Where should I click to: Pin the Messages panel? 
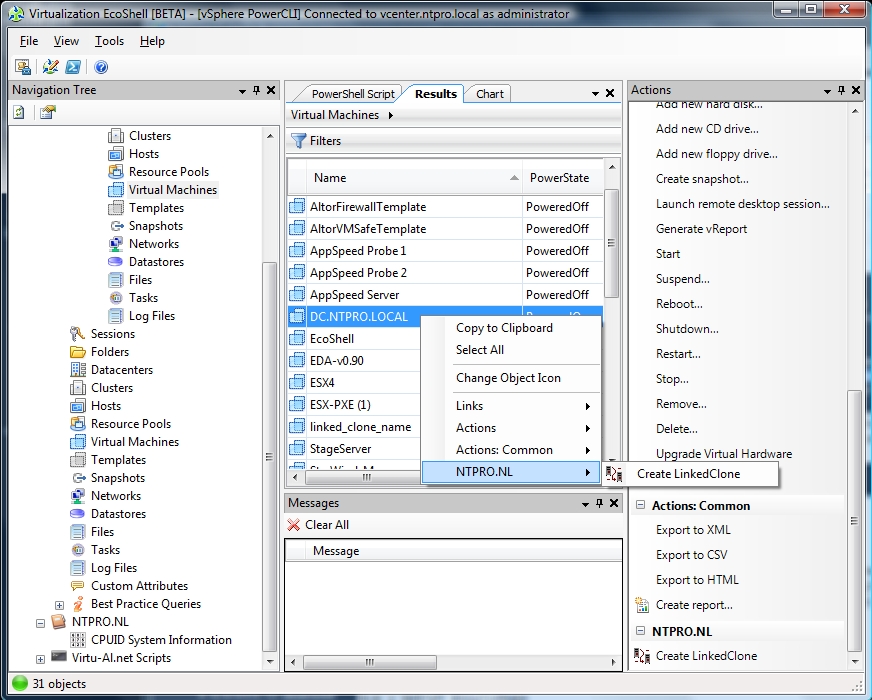pyautogui.click(x=600, y=503)
